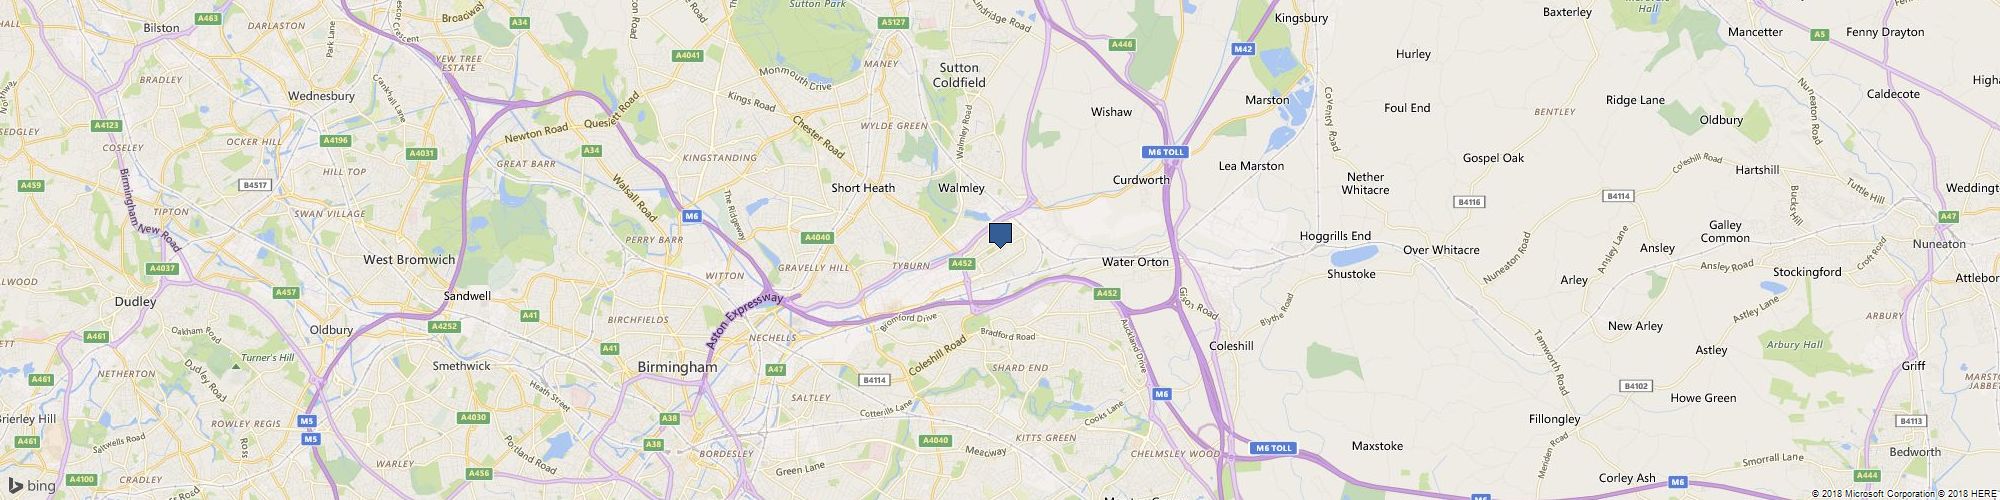Click the Coleshill place label

coord(1231,346)
